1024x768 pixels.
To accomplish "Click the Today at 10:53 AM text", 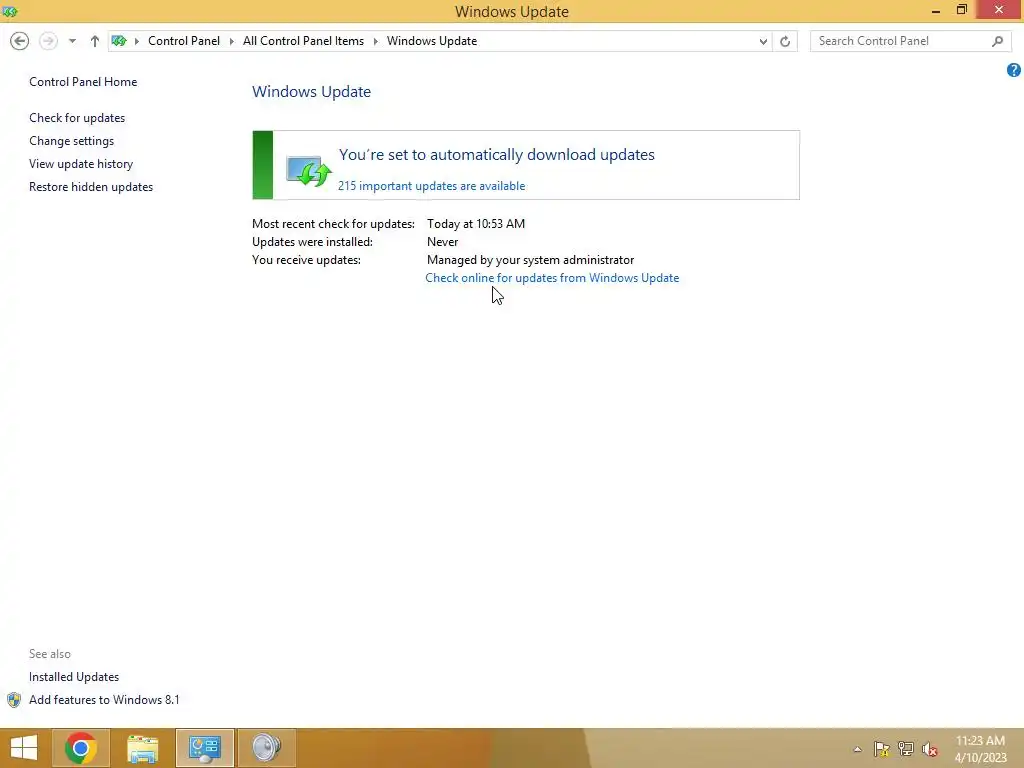I will 475,223.
